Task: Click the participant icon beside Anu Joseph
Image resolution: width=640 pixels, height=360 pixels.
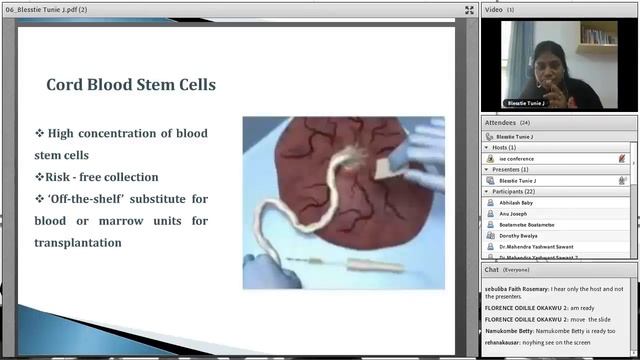Action: (490, 213)
